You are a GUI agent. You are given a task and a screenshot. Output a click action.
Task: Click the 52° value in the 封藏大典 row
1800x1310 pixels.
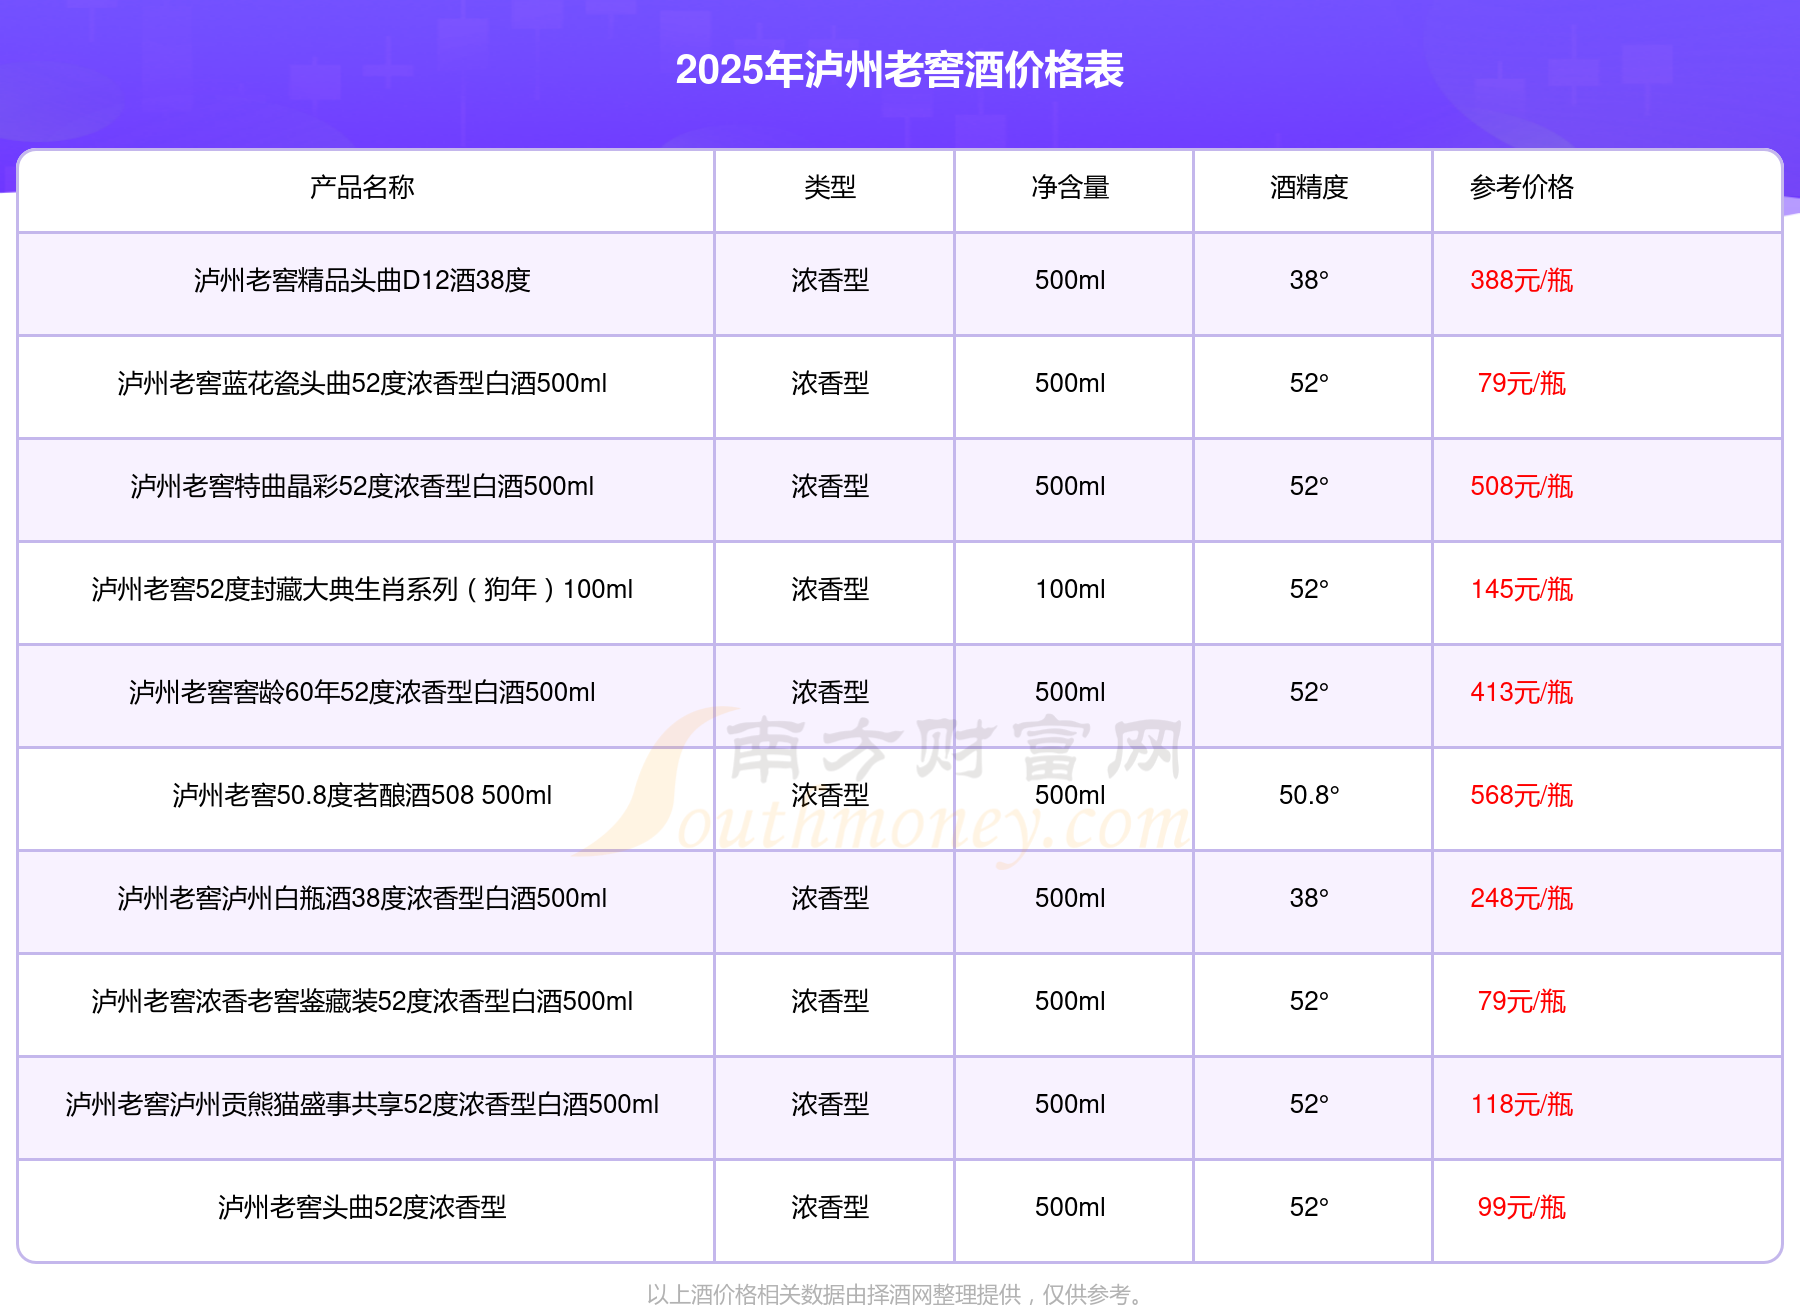click(x=1309, y=589)
